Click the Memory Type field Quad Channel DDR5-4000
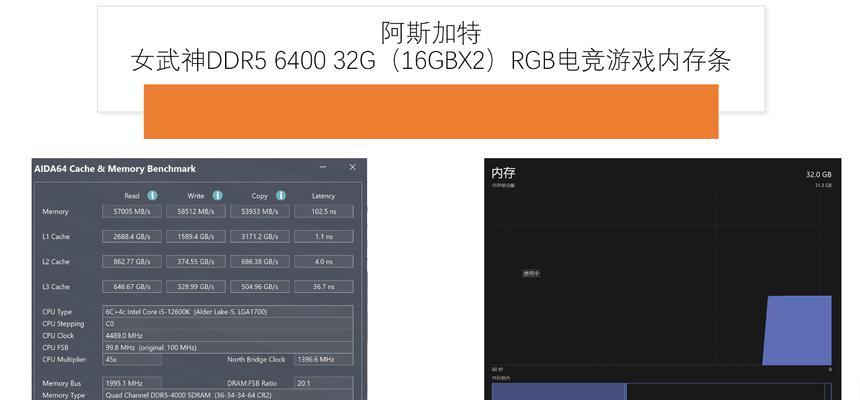The image size is (860, 400). tap(228, 395)
